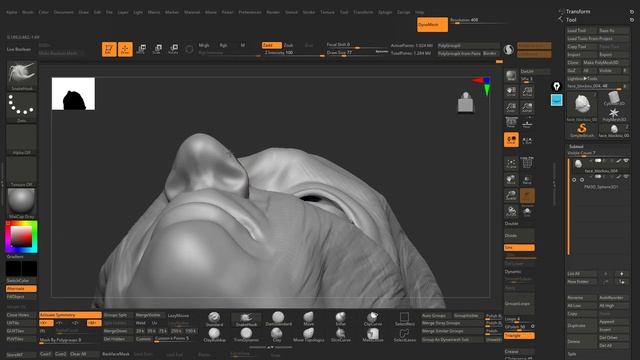Click the Actual size icon
The width and height of the screenshot is (640, 360).
click(527, 91)
